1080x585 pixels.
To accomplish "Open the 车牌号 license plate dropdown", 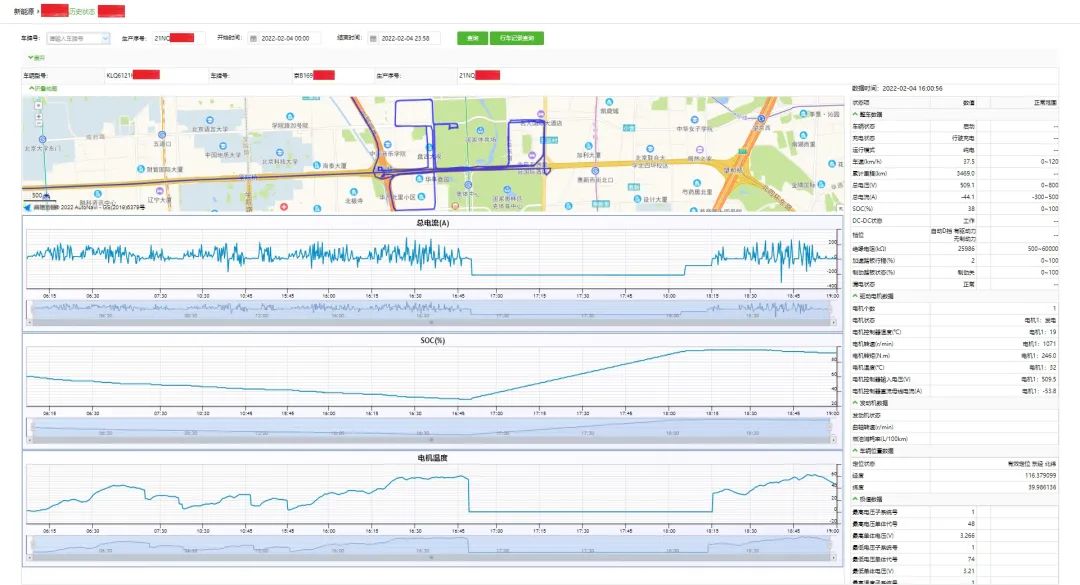I will (78, 38).
